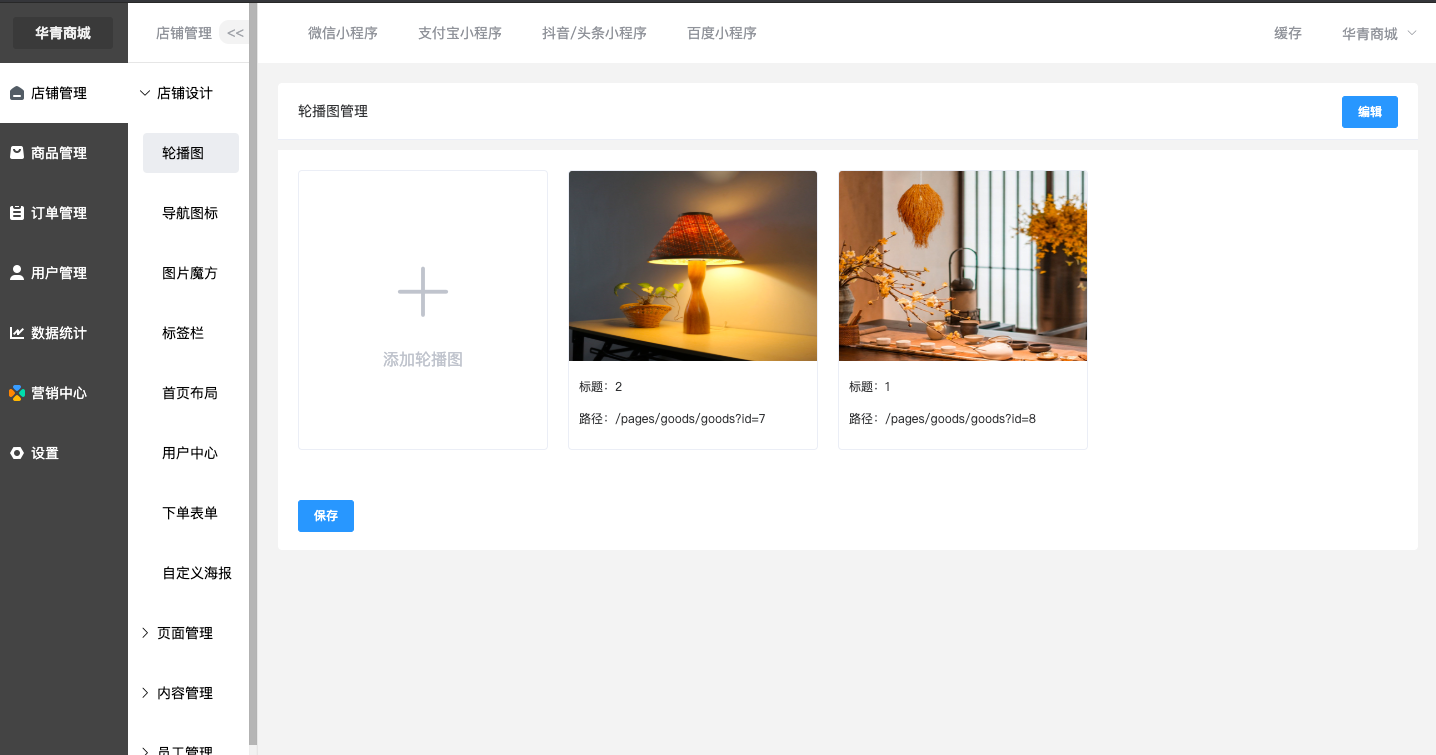Expand the 内容管理 section

[x=146, y=693]
